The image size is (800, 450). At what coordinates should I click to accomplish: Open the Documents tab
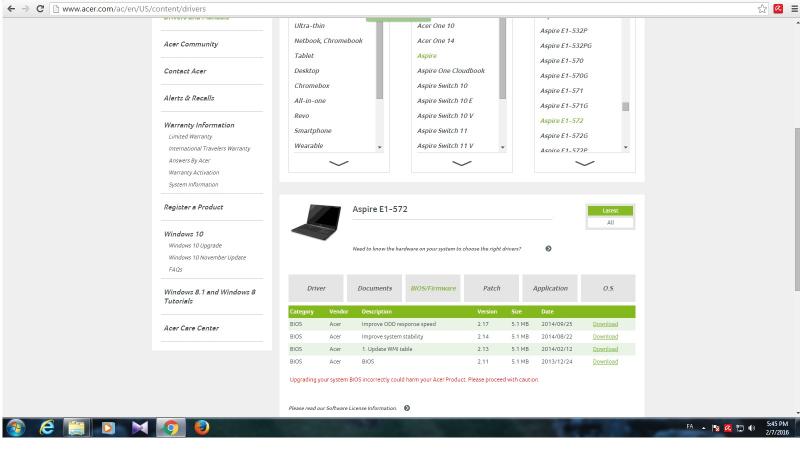coord(374,288)
